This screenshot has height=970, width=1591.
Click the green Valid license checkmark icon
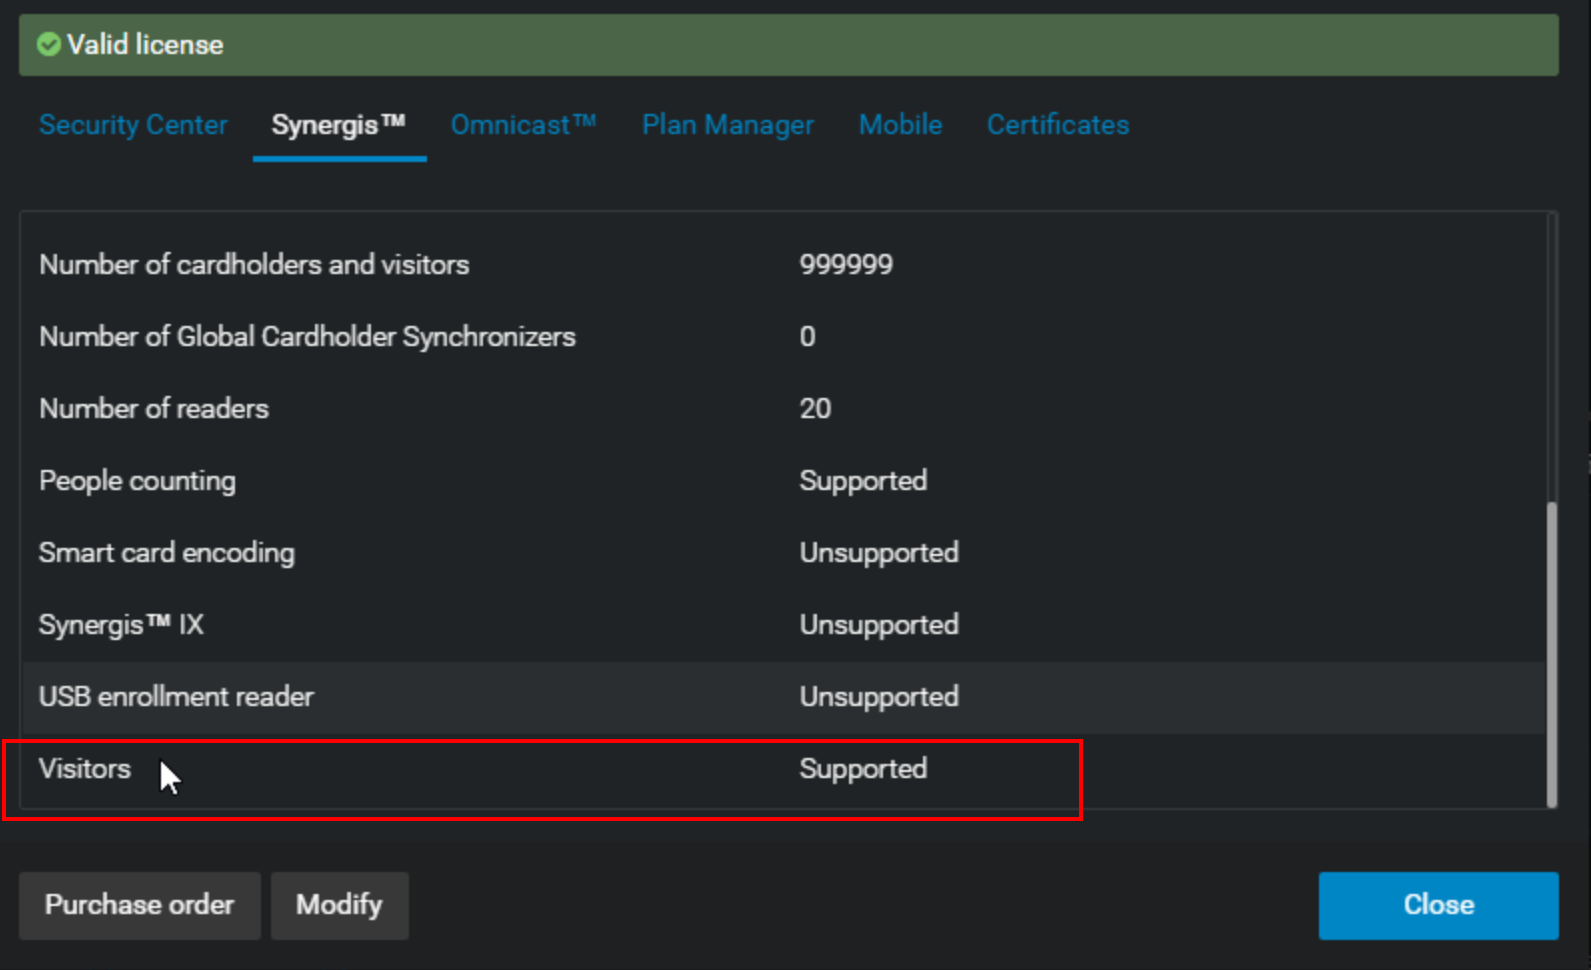click(49, 45)
